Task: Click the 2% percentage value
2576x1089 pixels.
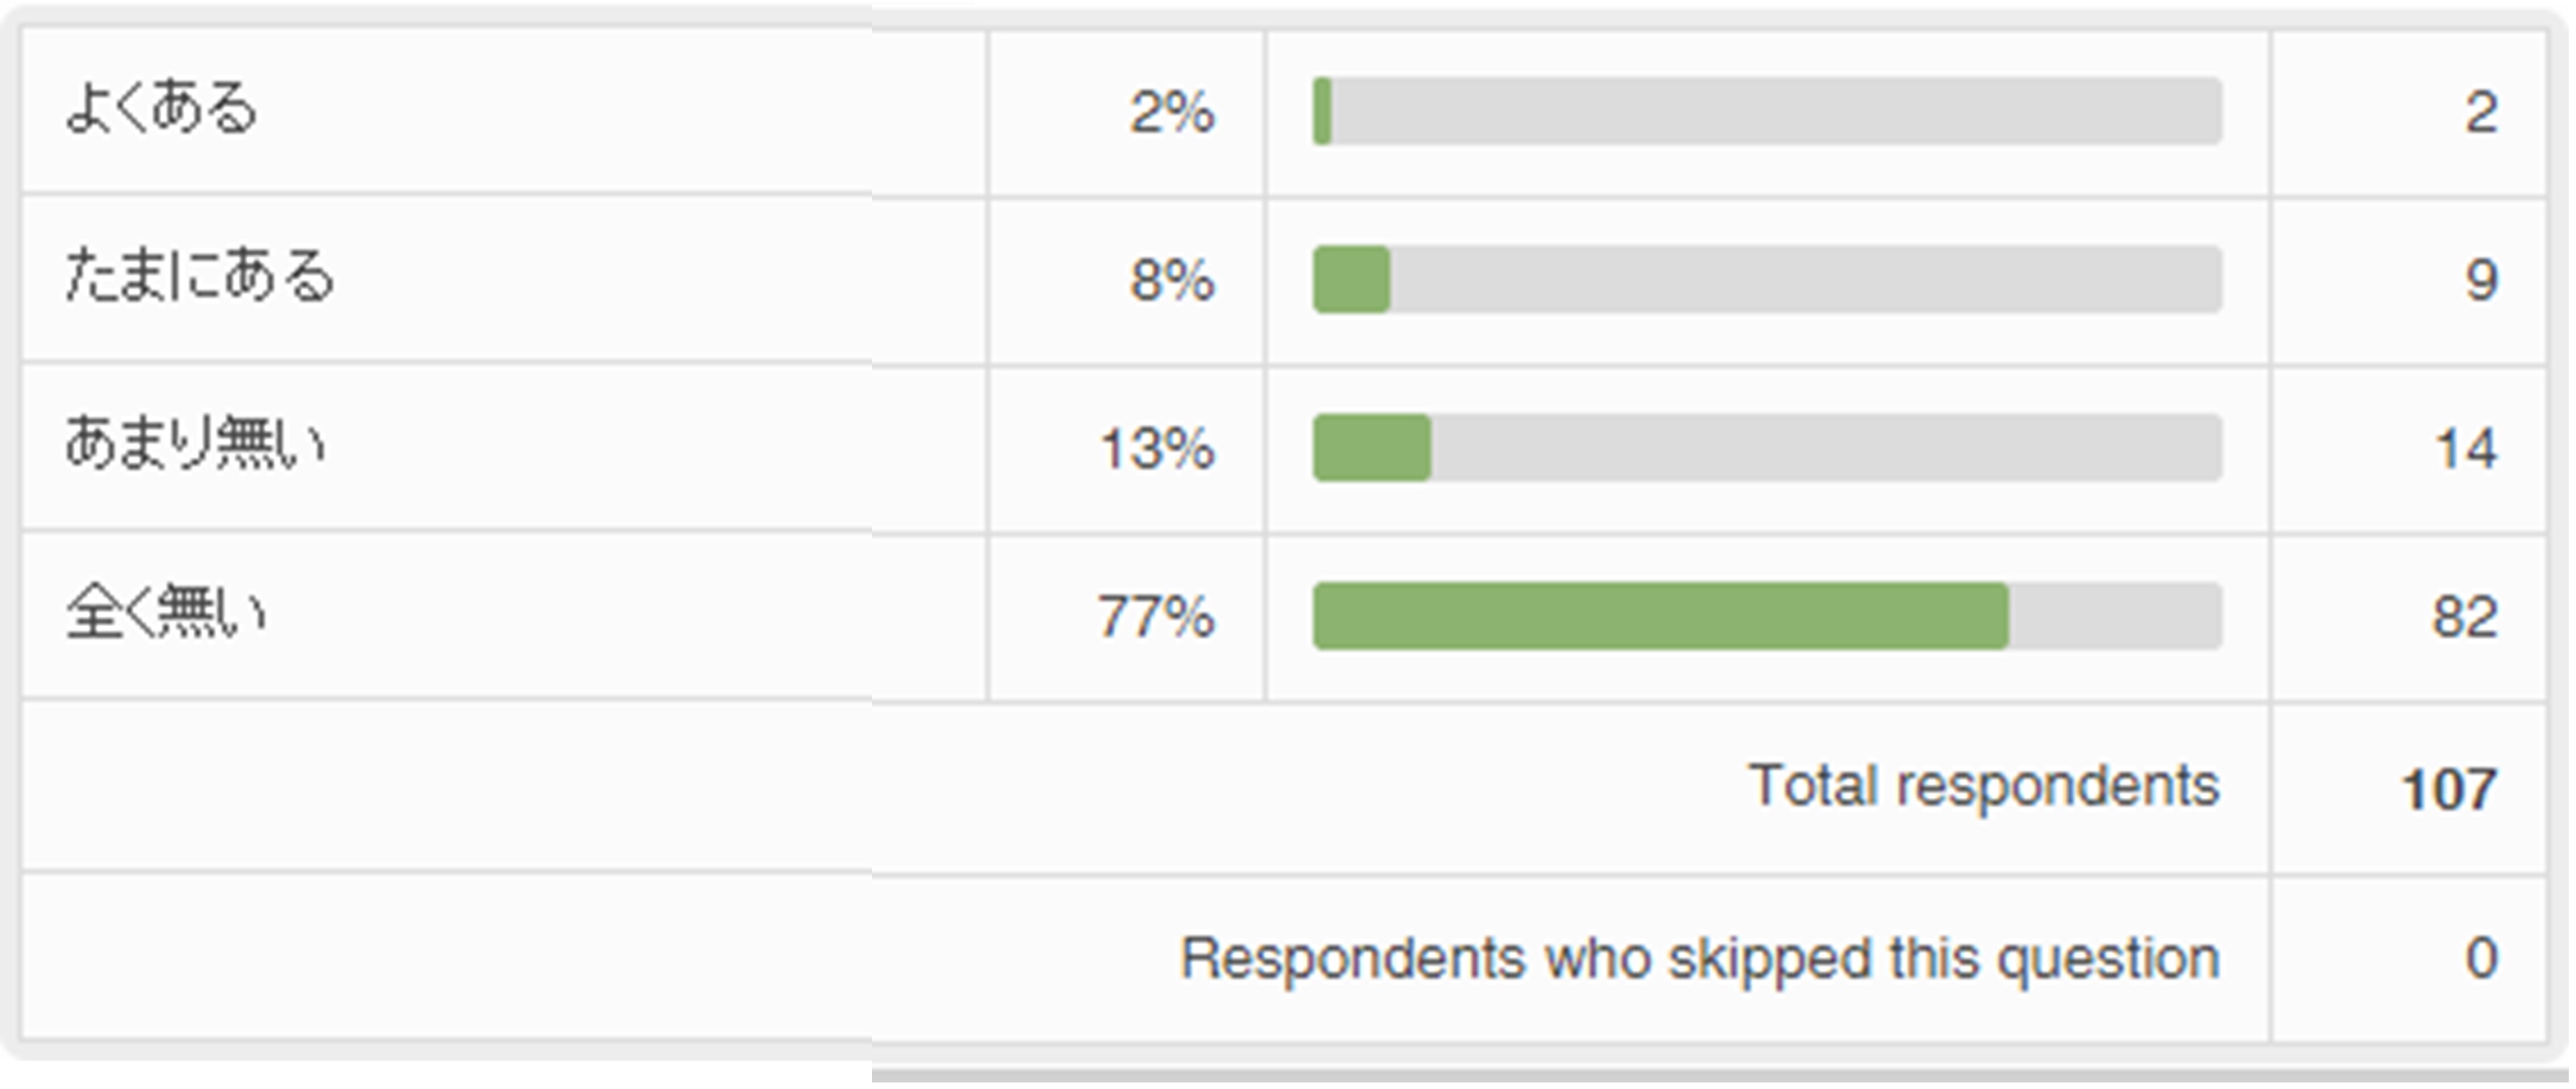Action: [x=1172, y=111]
